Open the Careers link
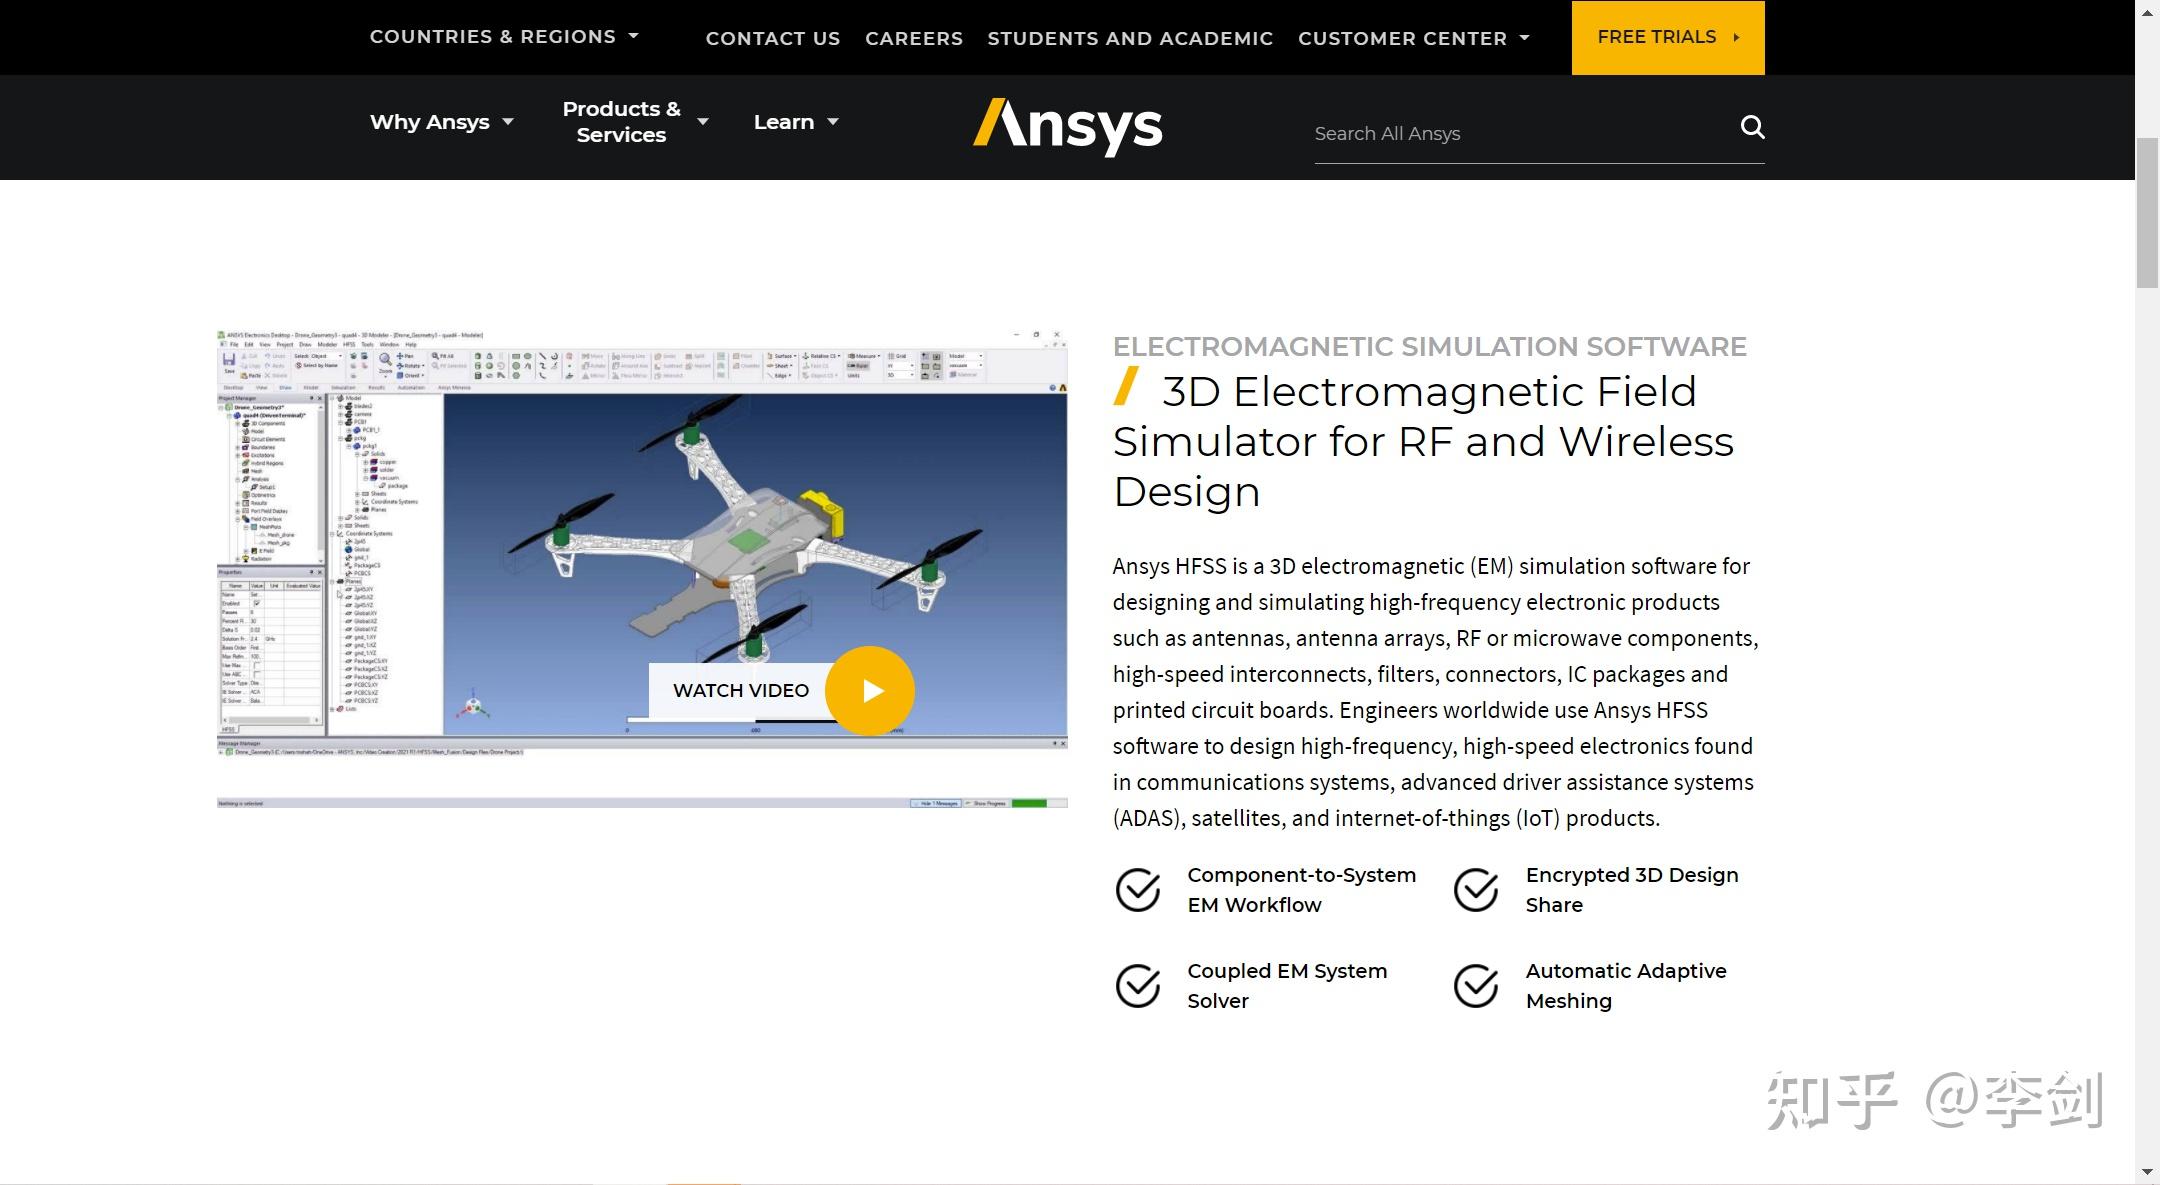This screenshot has height=1185, width=2160. click(913, 38)
